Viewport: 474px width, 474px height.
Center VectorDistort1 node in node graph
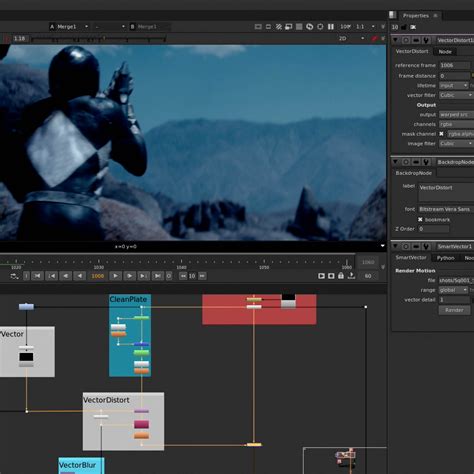(x=406, y=40)
